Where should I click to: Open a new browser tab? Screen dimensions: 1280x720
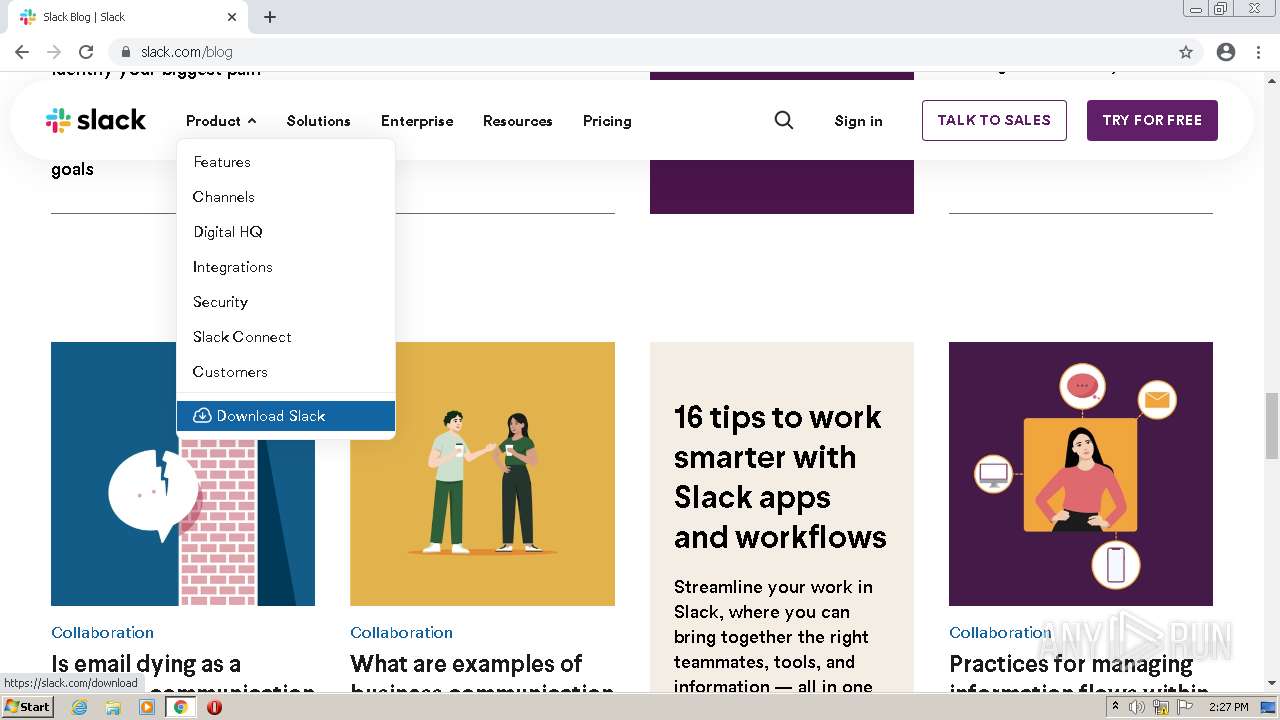pos(270,17)
